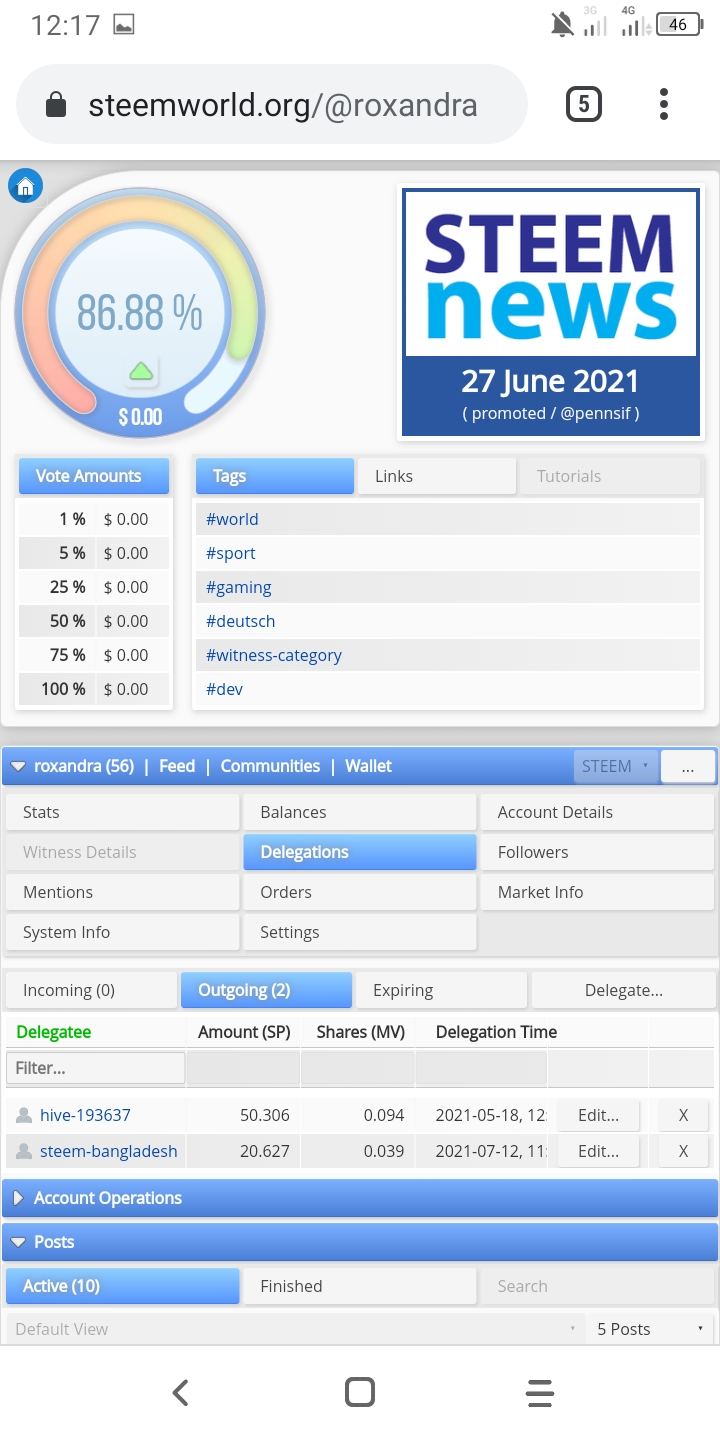The image size is (720, 1440).
Task: Open the #deutsch tag
Action: [240, 621]
